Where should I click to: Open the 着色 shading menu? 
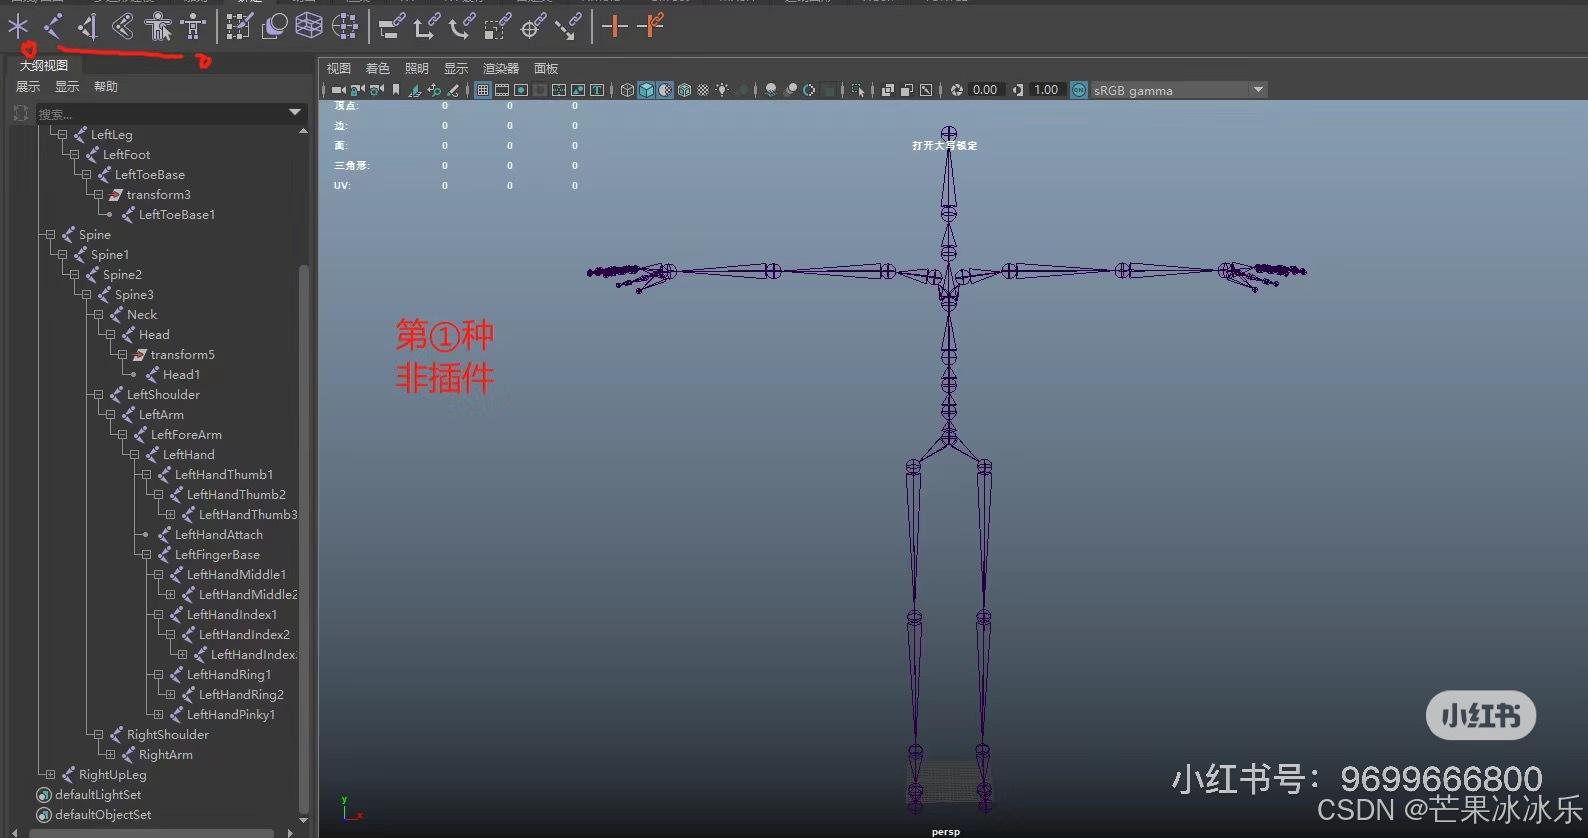377,68
